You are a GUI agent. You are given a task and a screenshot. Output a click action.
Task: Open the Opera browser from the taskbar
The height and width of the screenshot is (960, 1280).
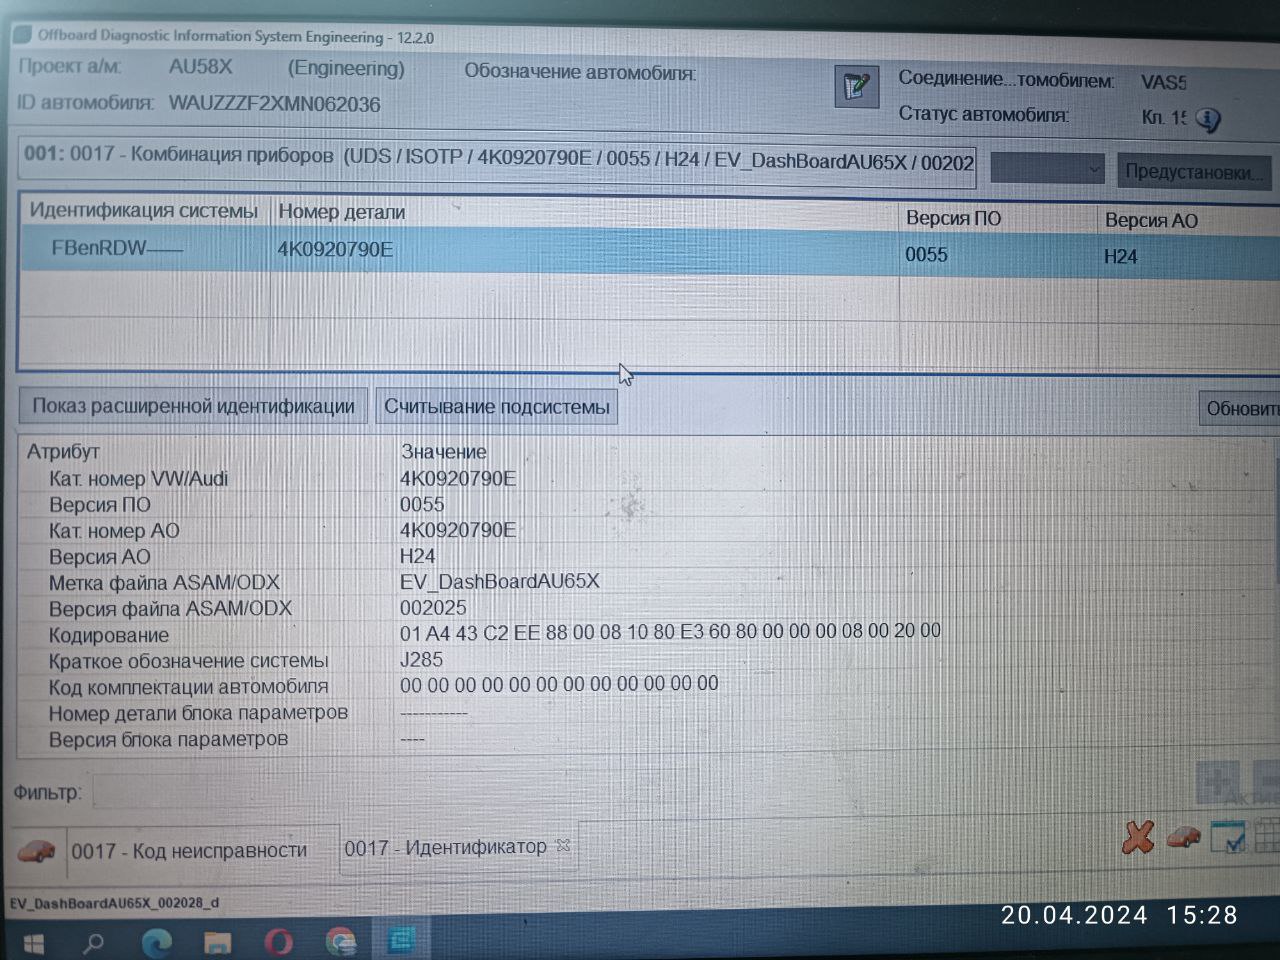coord(279,942)
